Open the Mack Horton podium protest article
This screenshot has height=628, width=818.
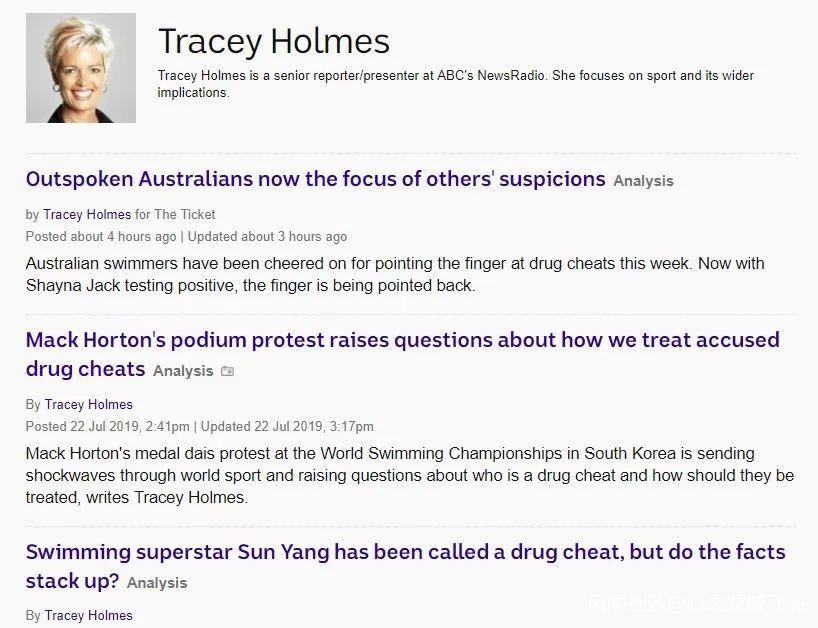click(x=402, y=340)
